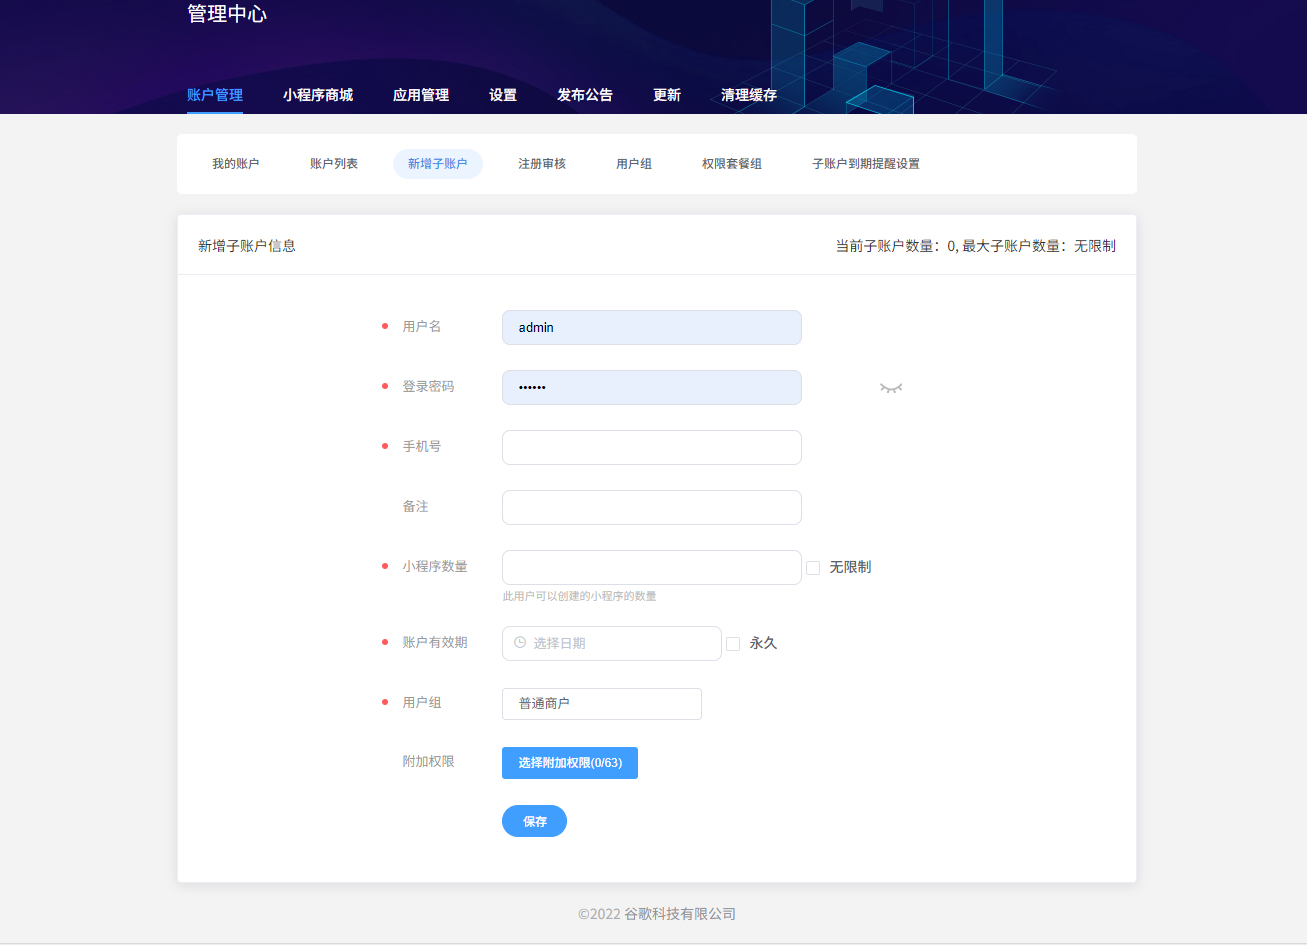1307x945 pixels.
Task: Switch to the 我的账户 tab
Action: click(236, 163)
